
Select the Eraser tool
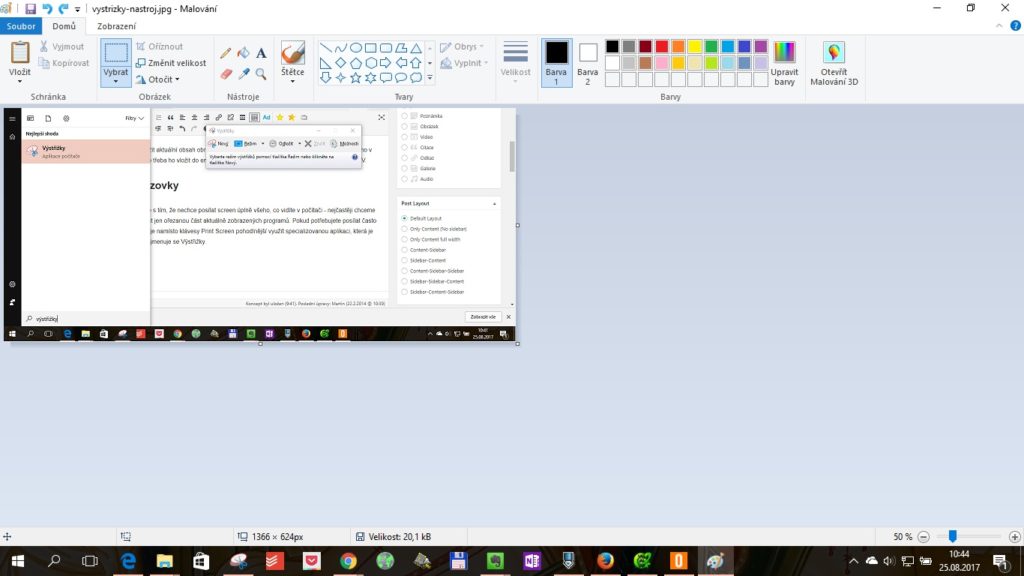tap(226, 74)
